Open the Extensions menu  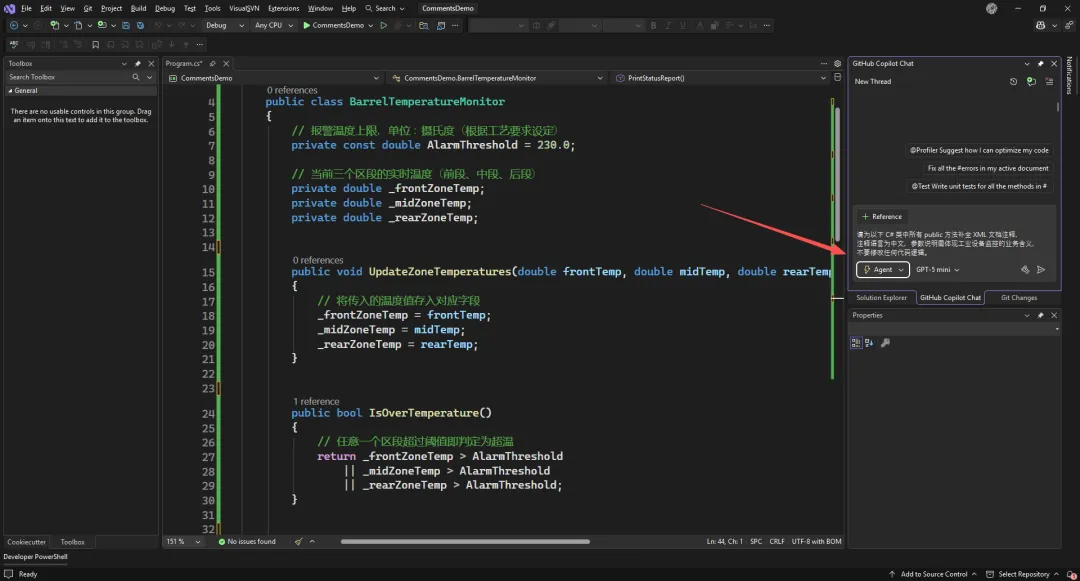coord(283,8)
